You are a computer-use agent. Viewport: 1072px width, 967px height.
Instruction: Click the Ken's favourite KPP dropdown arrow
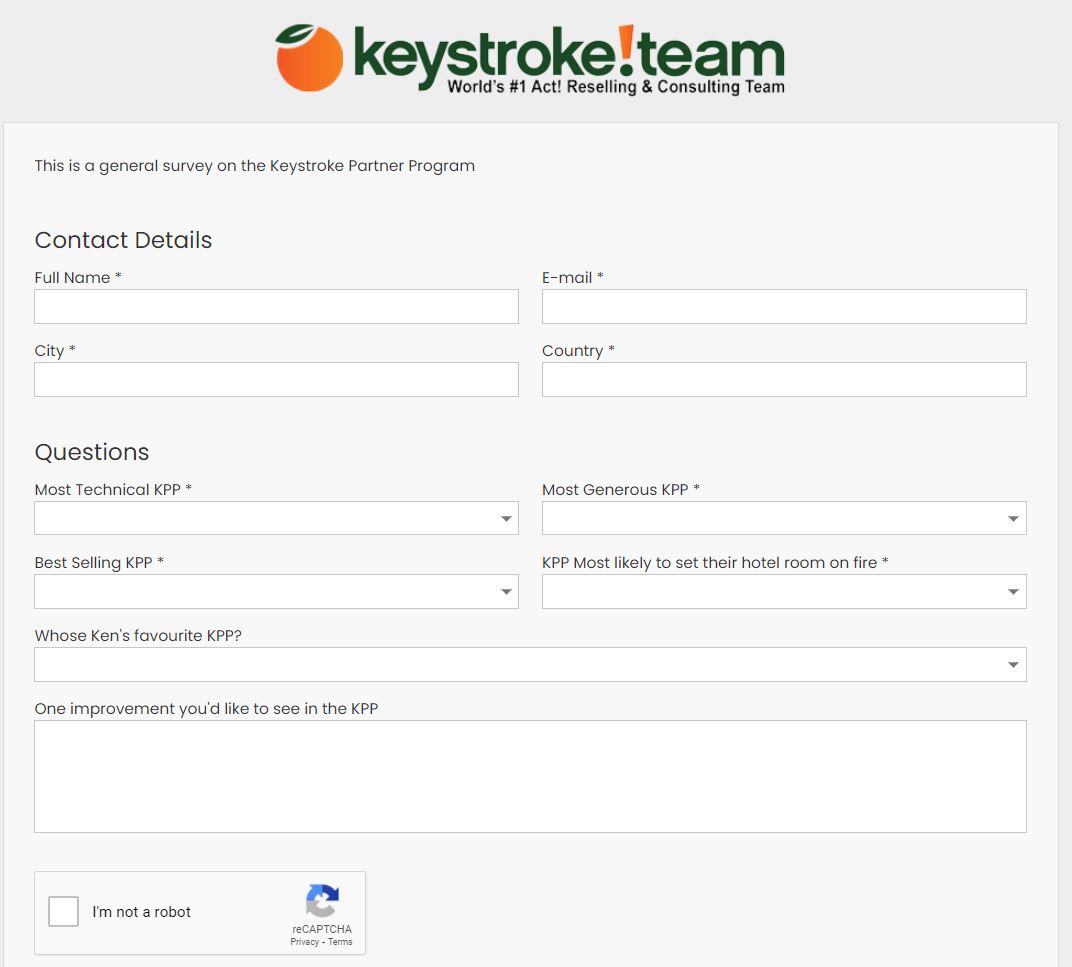1013,665
